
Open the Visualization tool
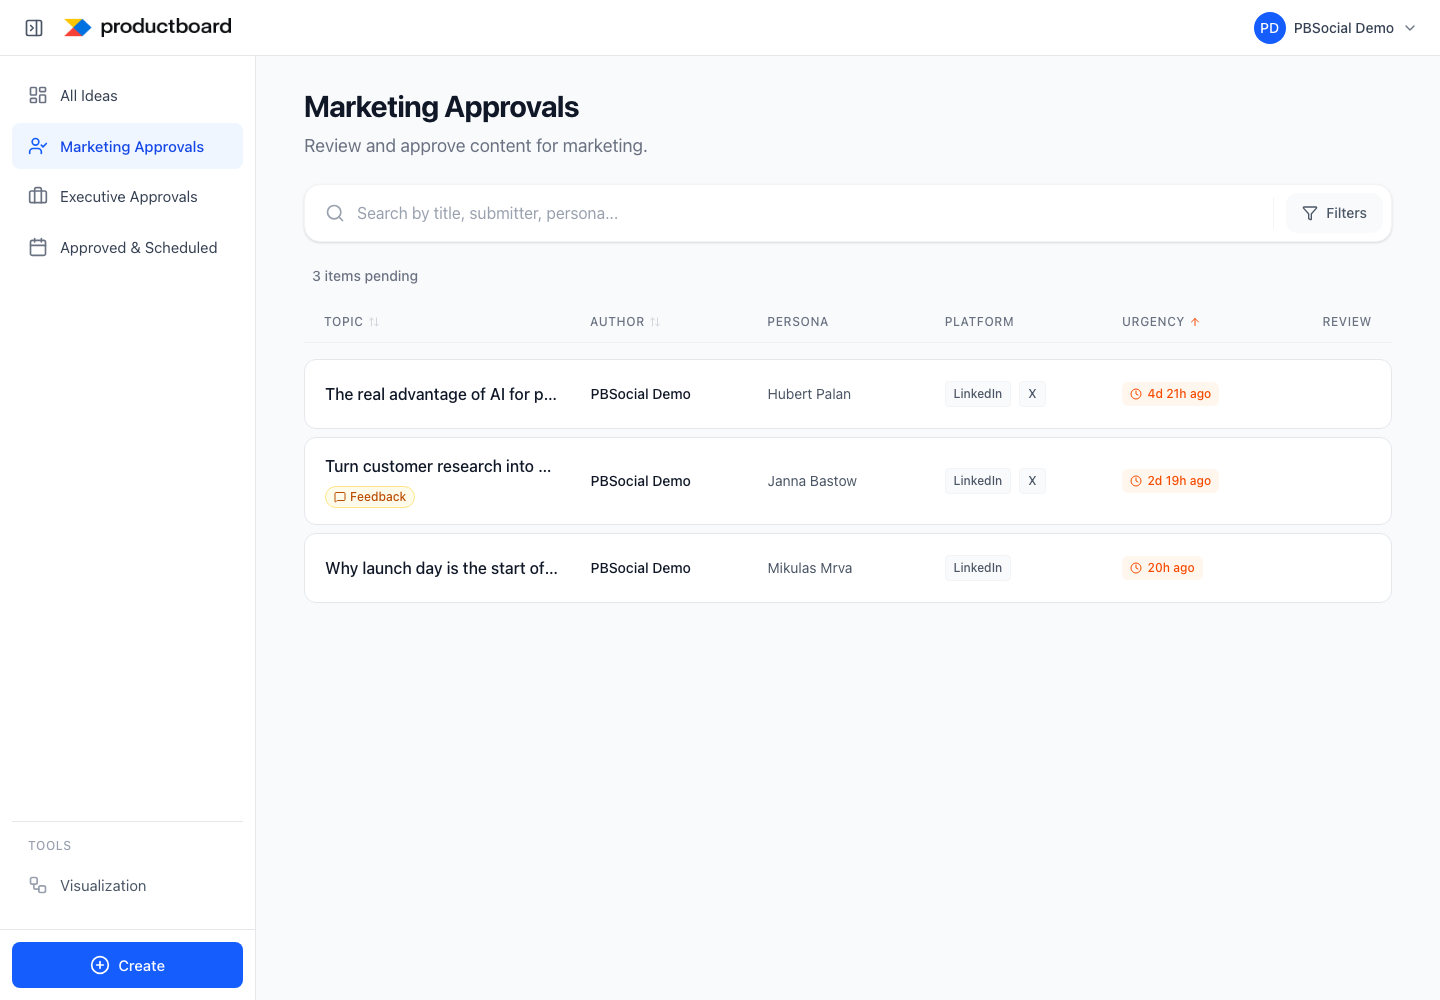click(x=127, y=885)
